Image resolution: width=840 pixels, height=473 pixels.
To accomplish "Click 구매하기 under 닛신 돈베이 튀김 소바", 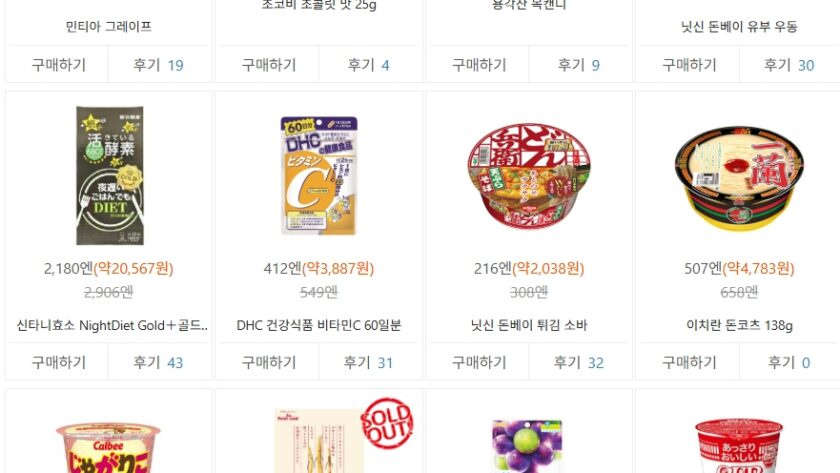I will pos(479,363).
